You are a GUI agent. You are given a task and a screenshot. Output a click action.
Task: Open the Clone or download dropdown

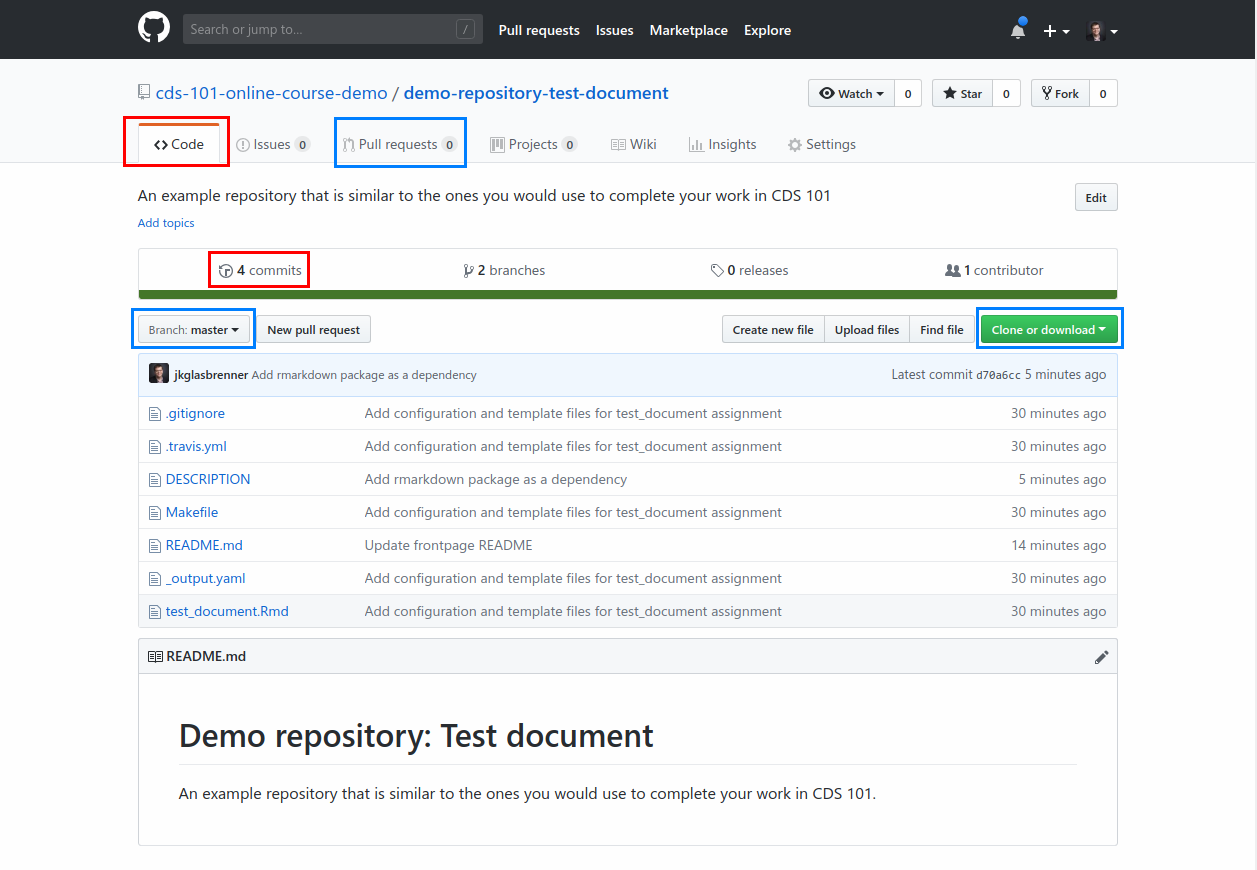tap(1049, 330)
